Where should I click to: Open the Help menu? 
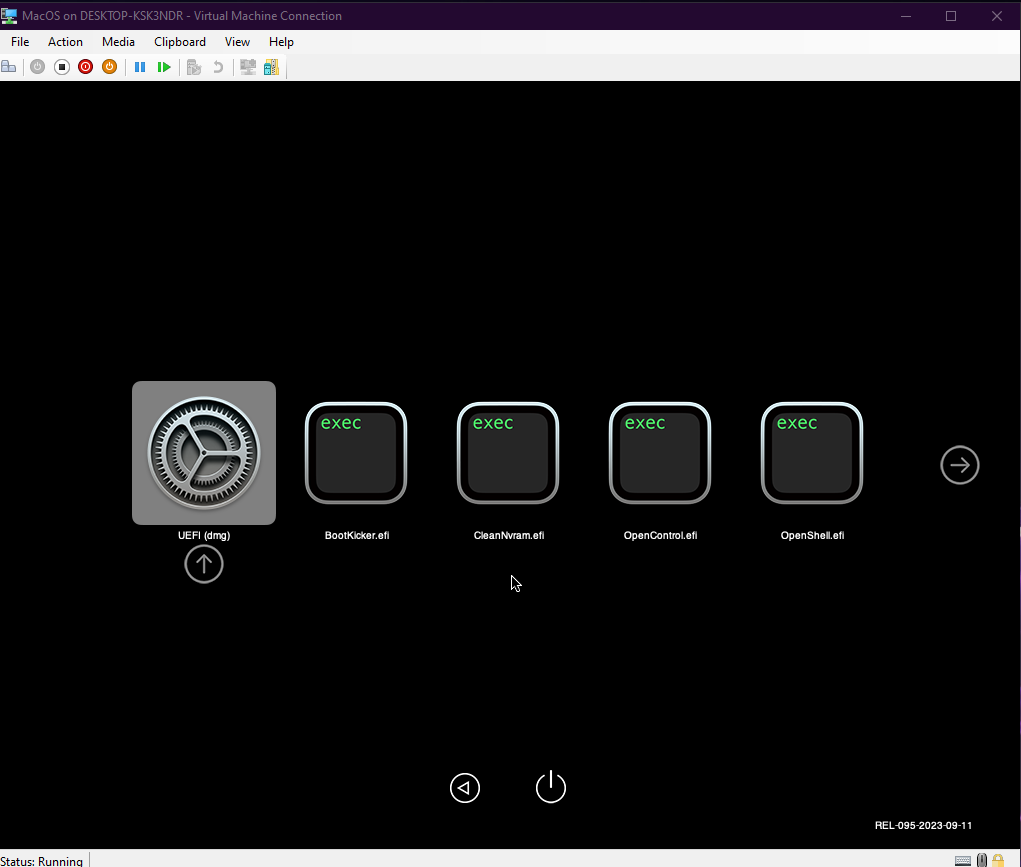click(x=281, y=42)
